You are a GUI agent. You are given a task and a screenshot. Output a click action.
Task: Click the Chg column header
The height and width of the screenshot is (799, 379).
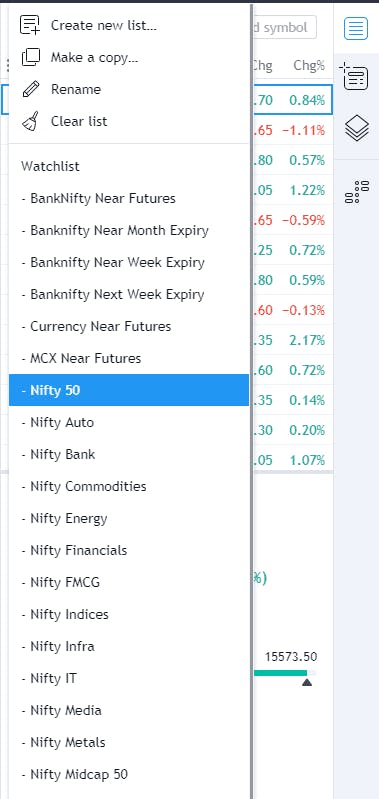point(263,66)
